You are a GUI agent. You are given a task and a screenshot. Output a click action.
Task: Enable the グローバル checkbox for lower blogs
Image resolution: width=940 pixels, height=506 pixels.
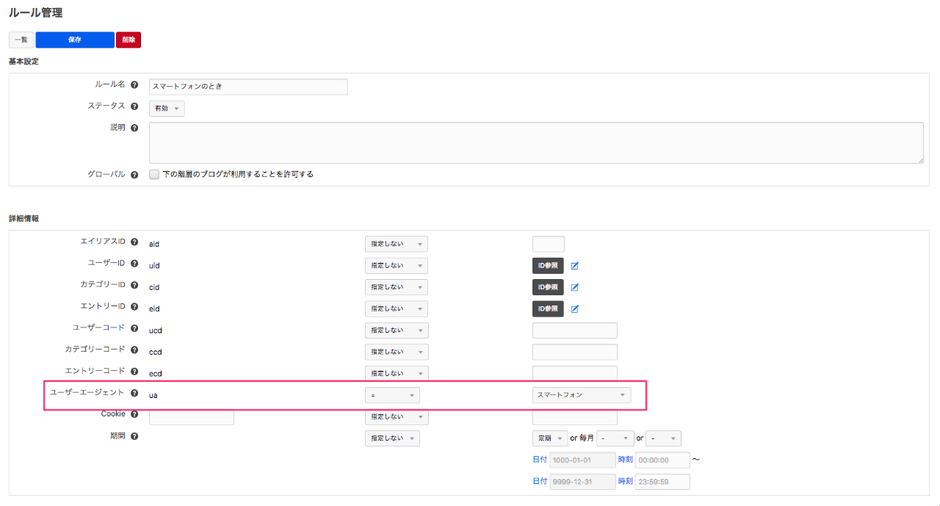[x=154, y=175]
